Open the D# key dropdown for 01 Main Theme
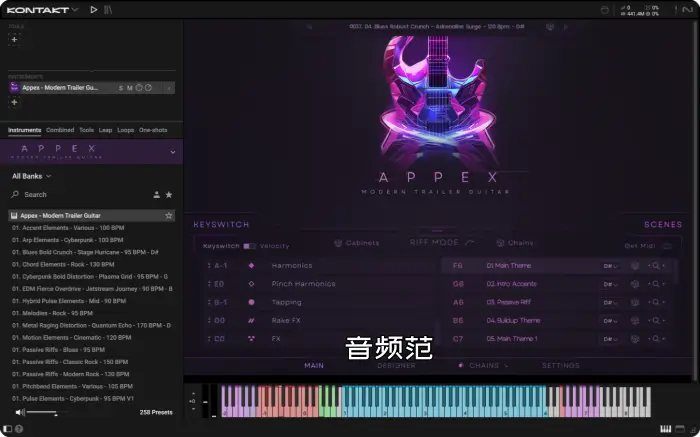The width and height of the screenshot is (700, 437). click(x=610, y=266)
